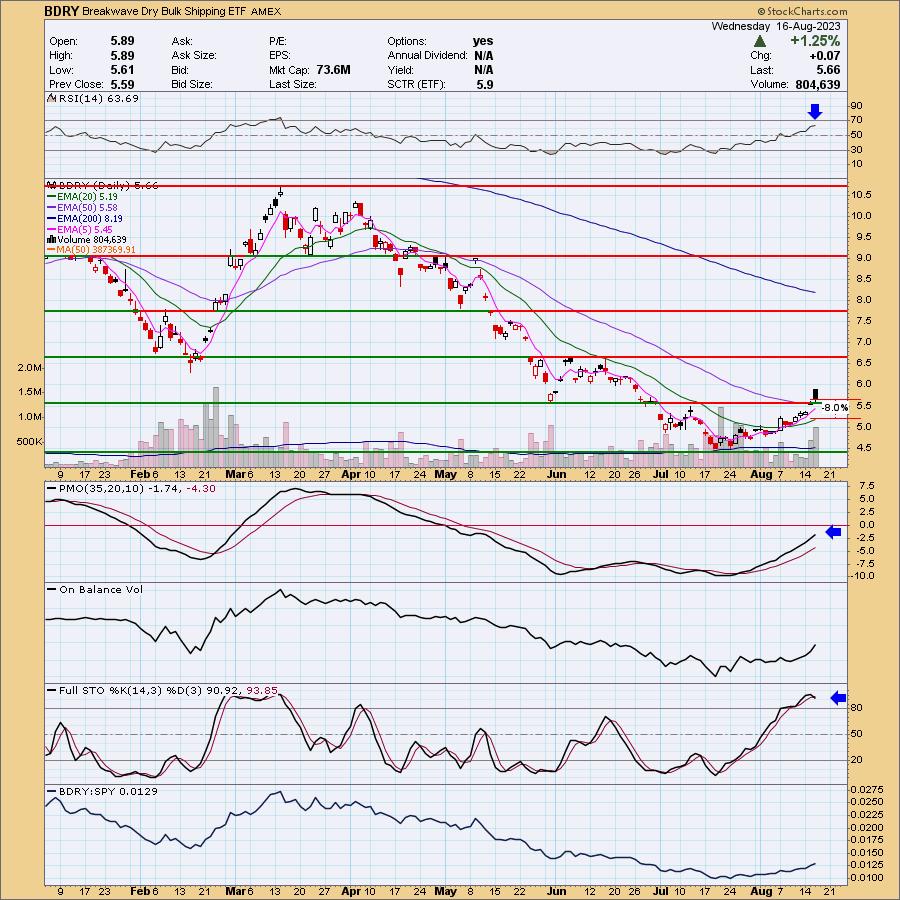This screenshot has height=900, width=900.
Task: Click the '90' RSI axis label
Action: pyautogui.click(x=856, y=106)
